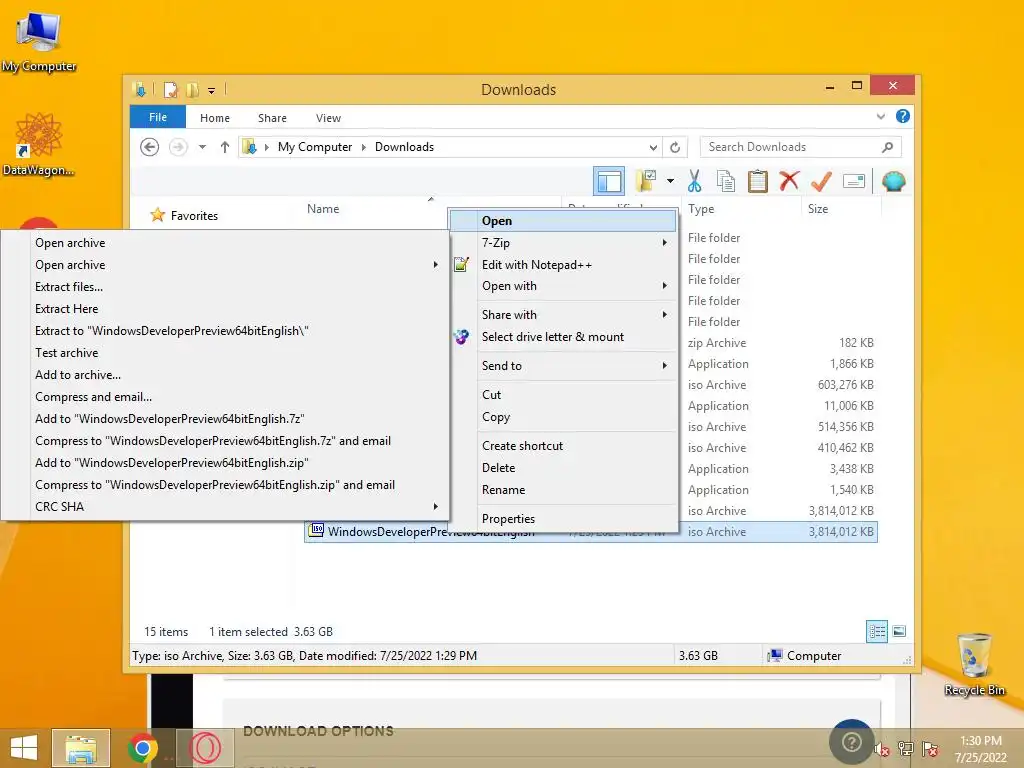Viewport: 1024px width, 768px height.
Task: Click the File ribbon tab
Action: click(x=158, y=117)
